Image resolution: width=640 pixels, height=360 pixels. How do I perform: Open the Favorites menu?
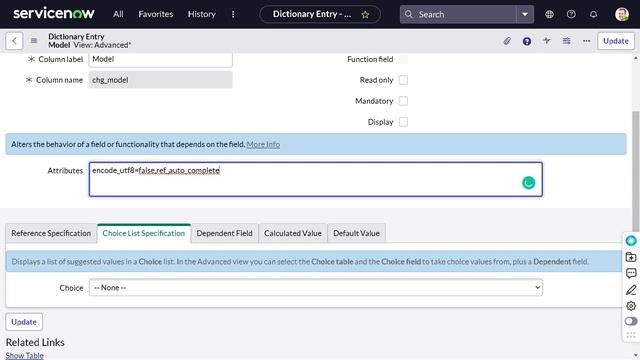pyautogui.click(x=156, y=14)
